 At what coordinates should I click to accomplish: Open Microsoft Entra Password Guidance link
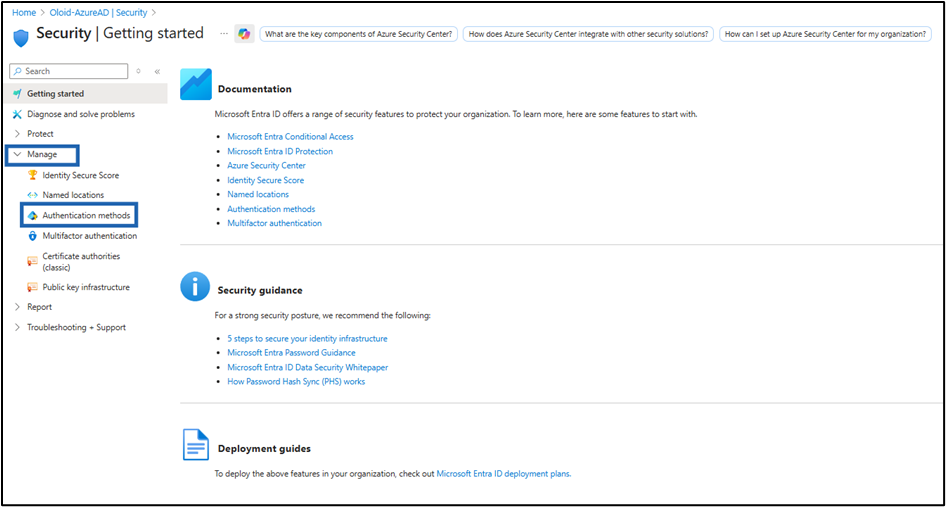point(291,352)
